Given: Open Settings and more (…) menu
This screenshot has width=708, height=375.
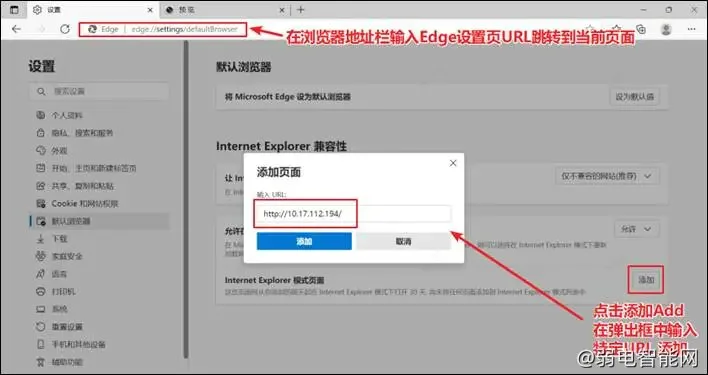Looking at the screenshot, I should click(x=691, y=29).
